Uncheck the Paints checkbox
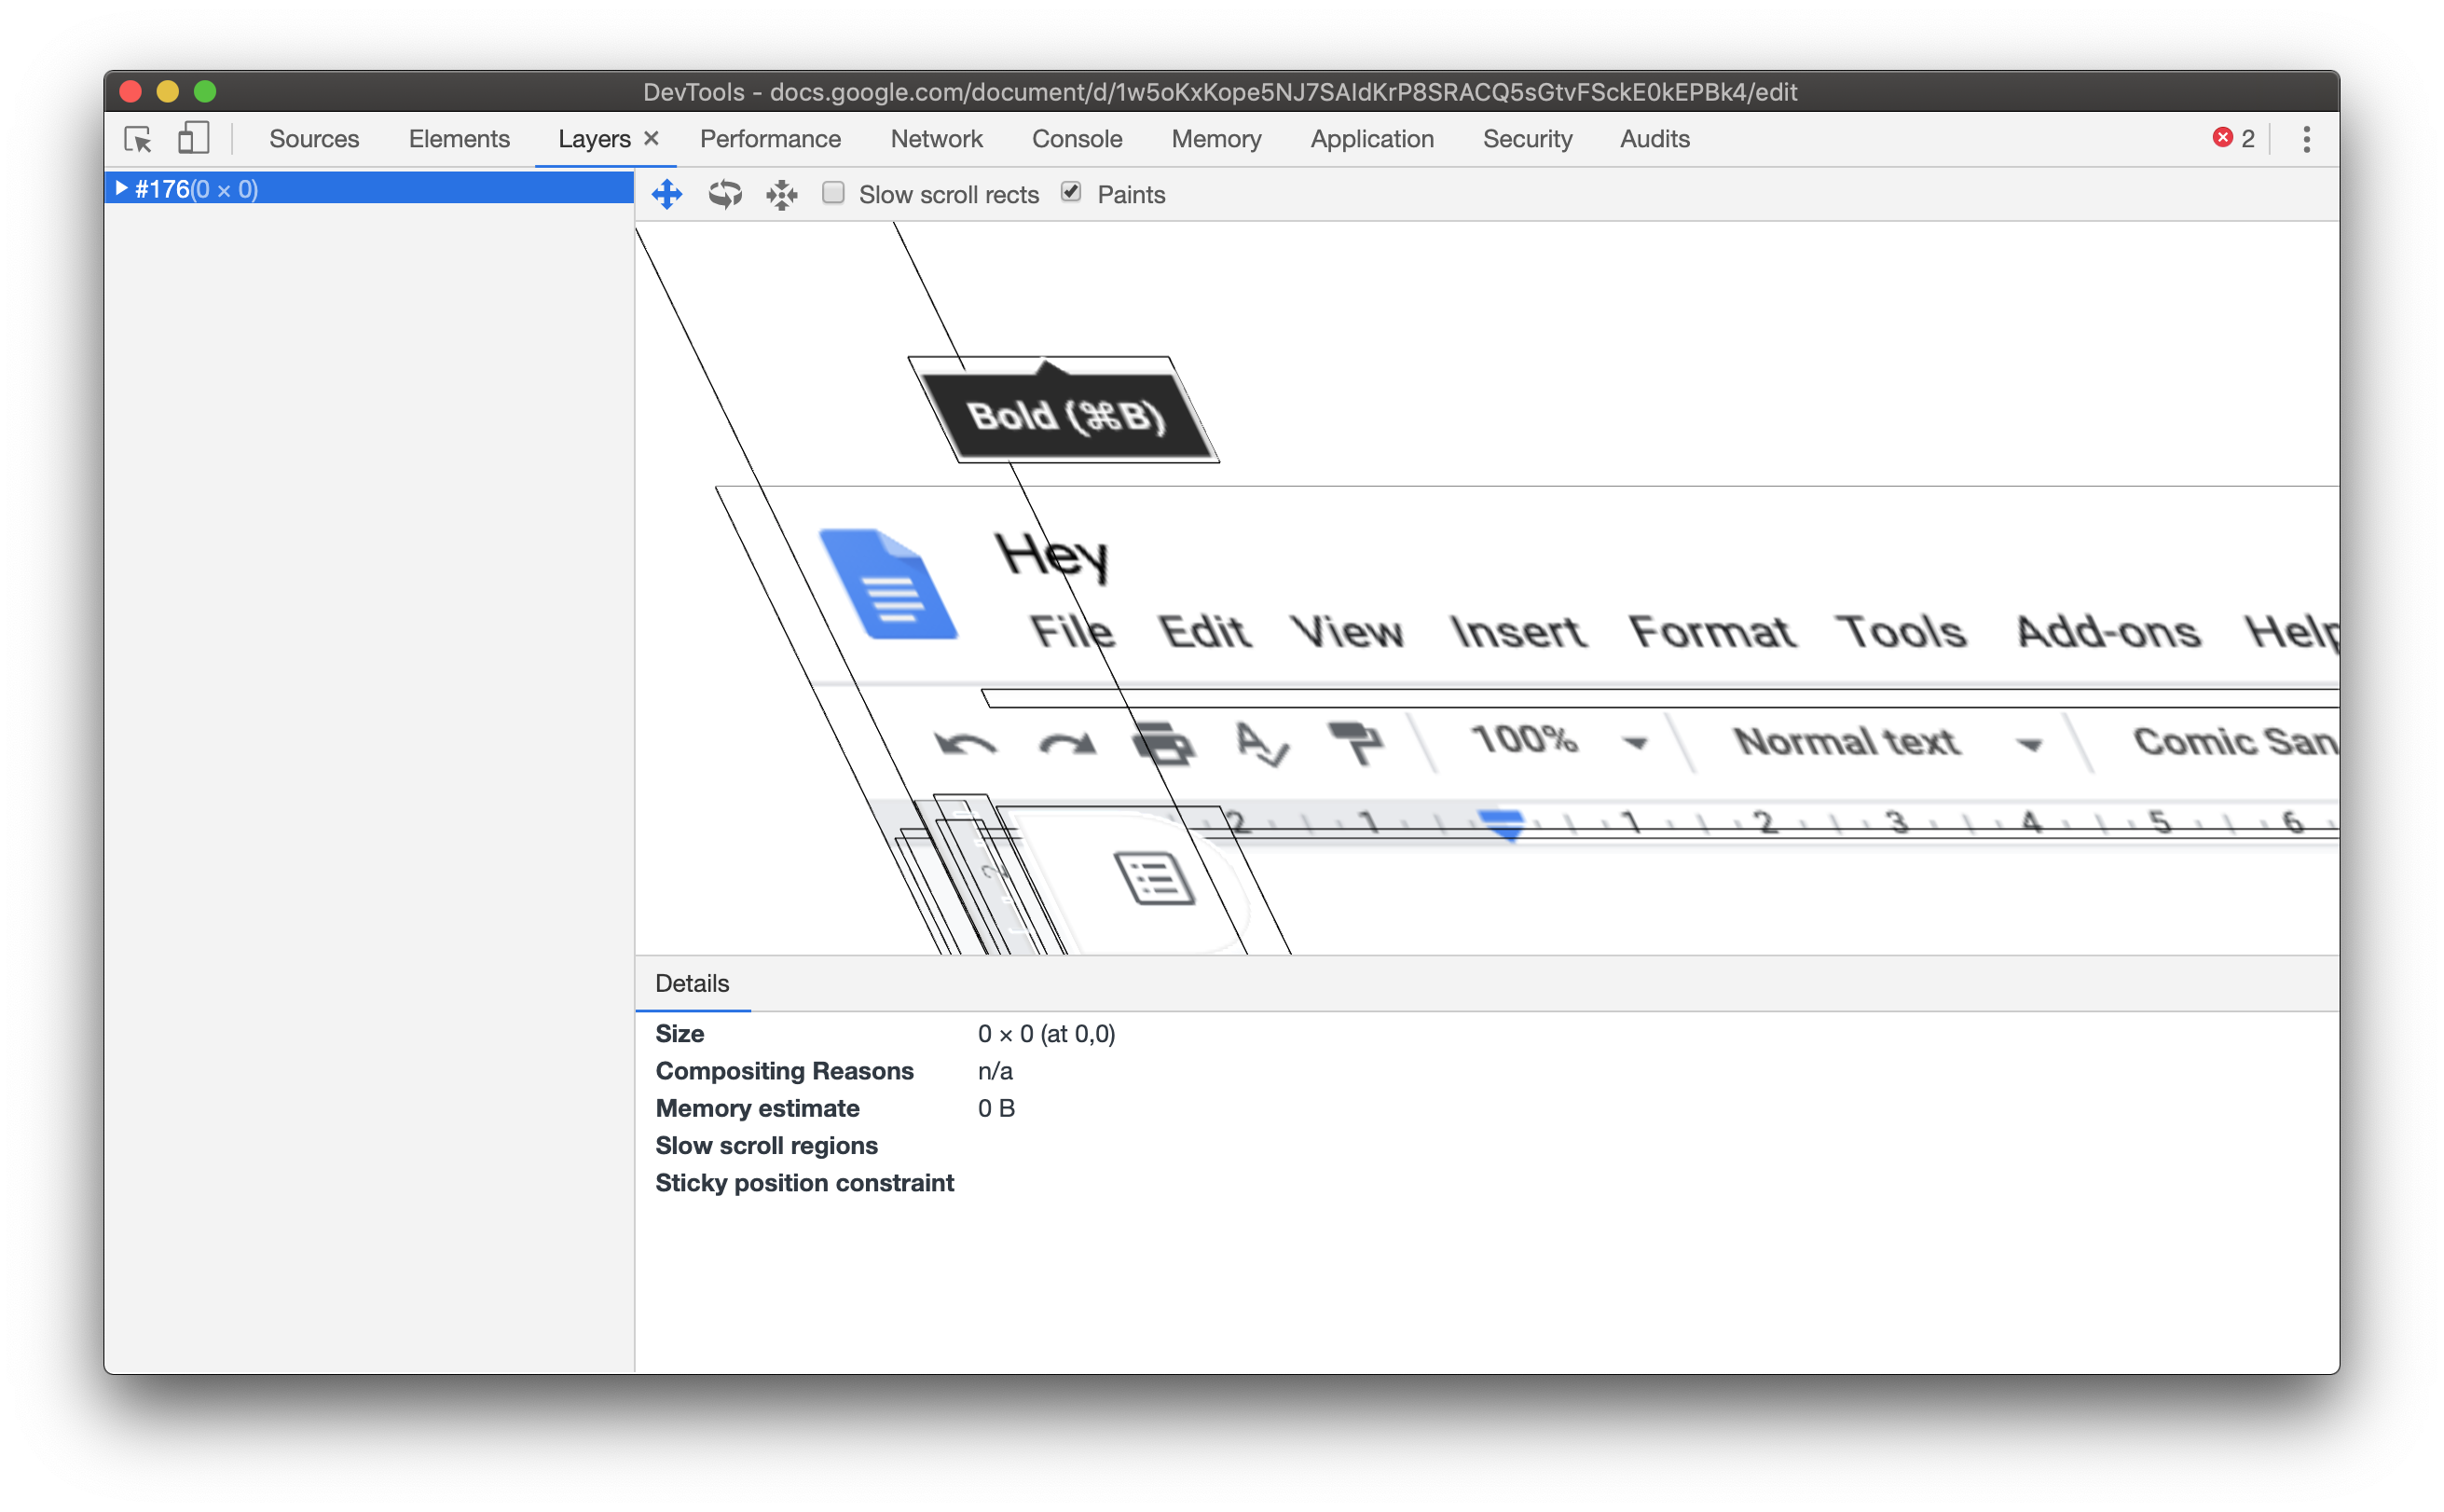This screenshot has width=2444, height=1512. pyautogui.click(x=1071, y=192)
